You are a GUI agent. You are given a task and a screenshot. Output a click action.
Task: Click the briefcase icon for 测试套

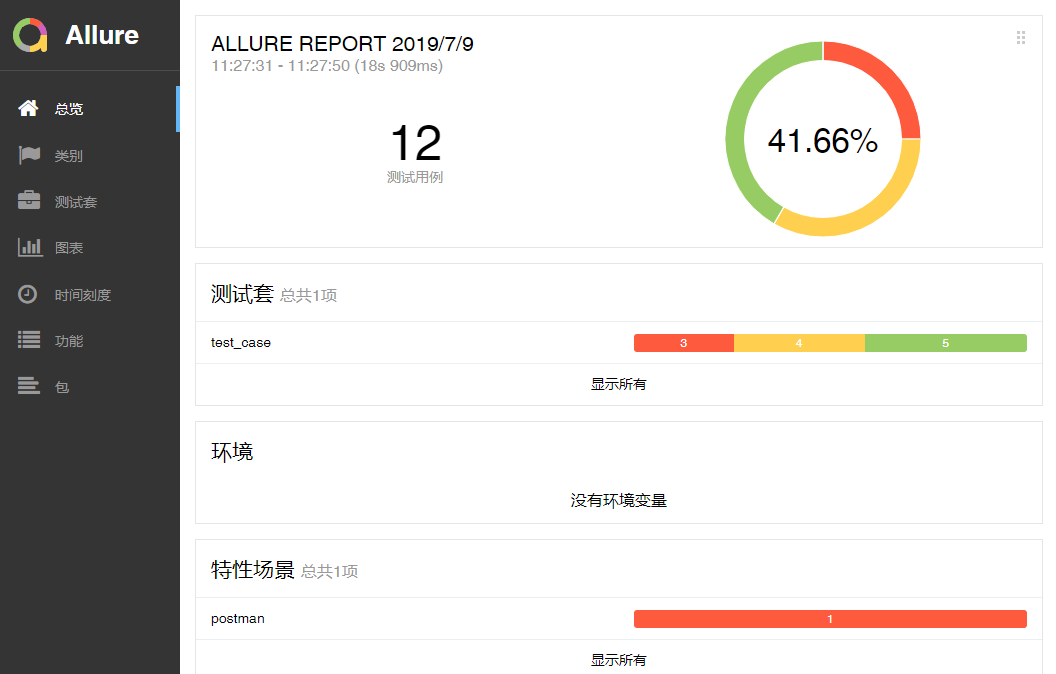click(29, 201)
